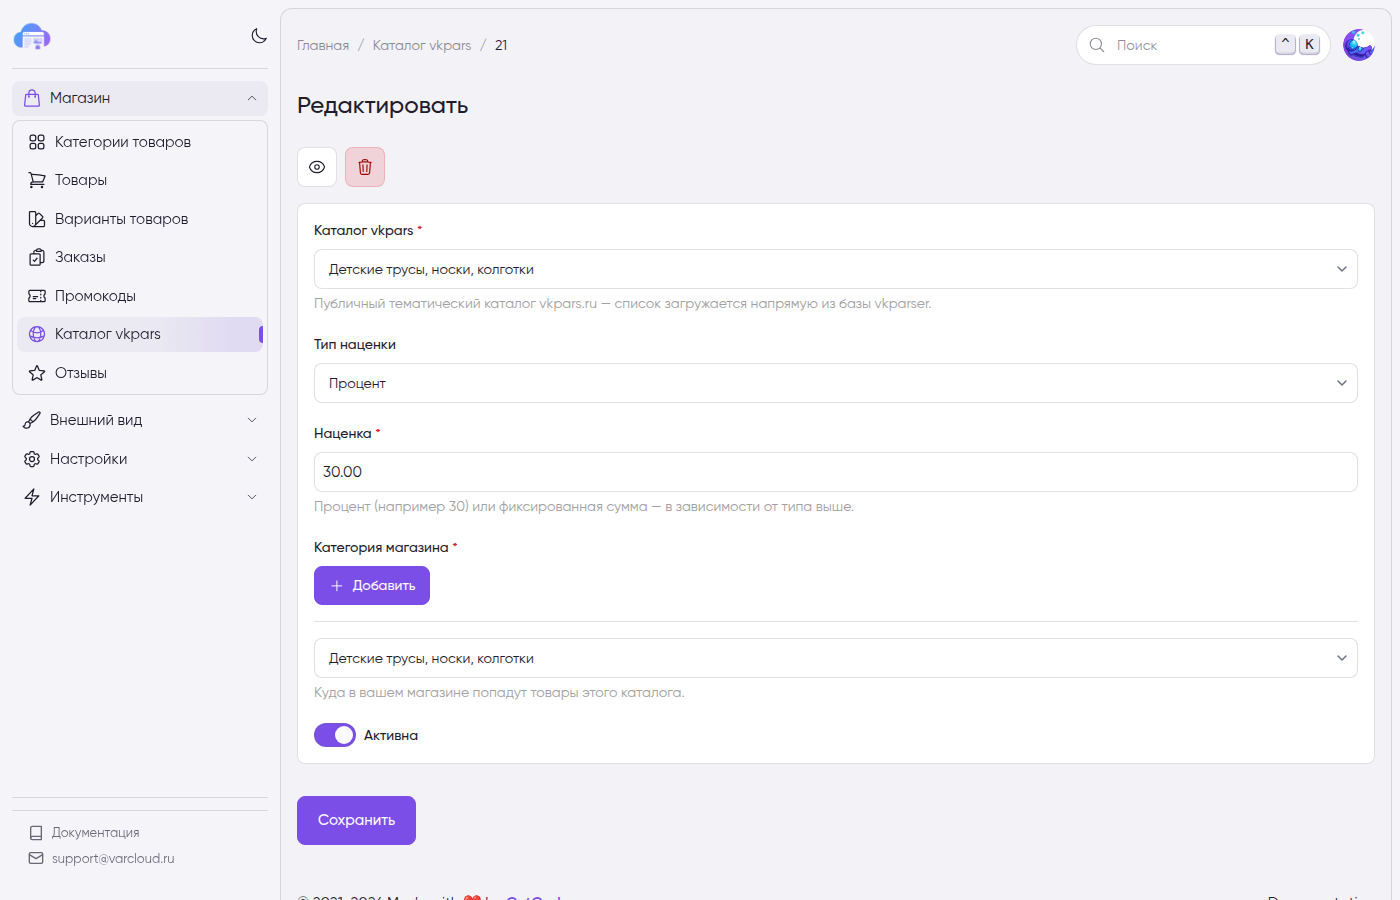Click the eye view icon button
Screen dimensions: 1400x900
pyautogui.click(x=317, y=167)
